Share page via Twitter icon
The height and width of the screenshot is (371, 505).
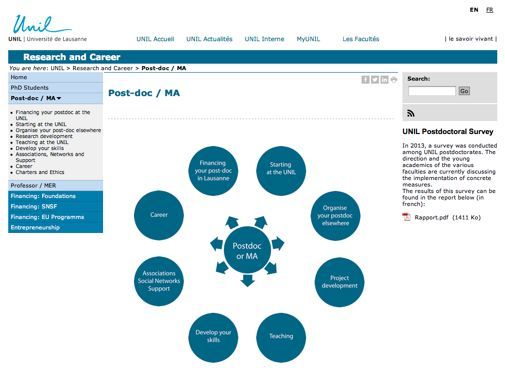tap(375, 80)
